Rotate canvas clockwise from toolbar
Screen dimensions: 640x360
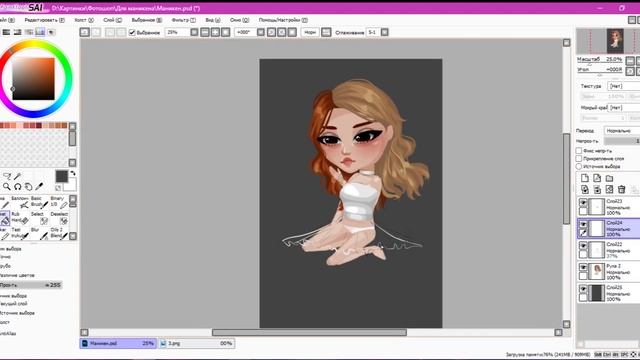point(282,32)
